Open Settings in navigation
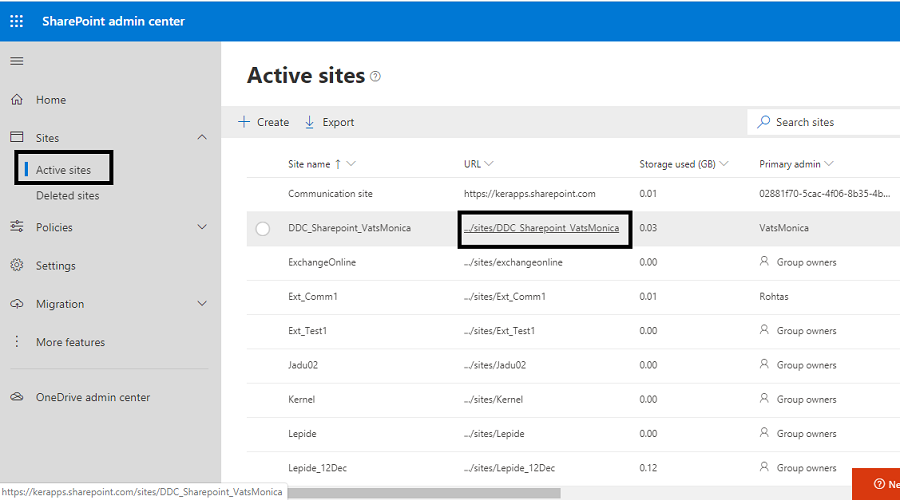 (x=56, y=266)
